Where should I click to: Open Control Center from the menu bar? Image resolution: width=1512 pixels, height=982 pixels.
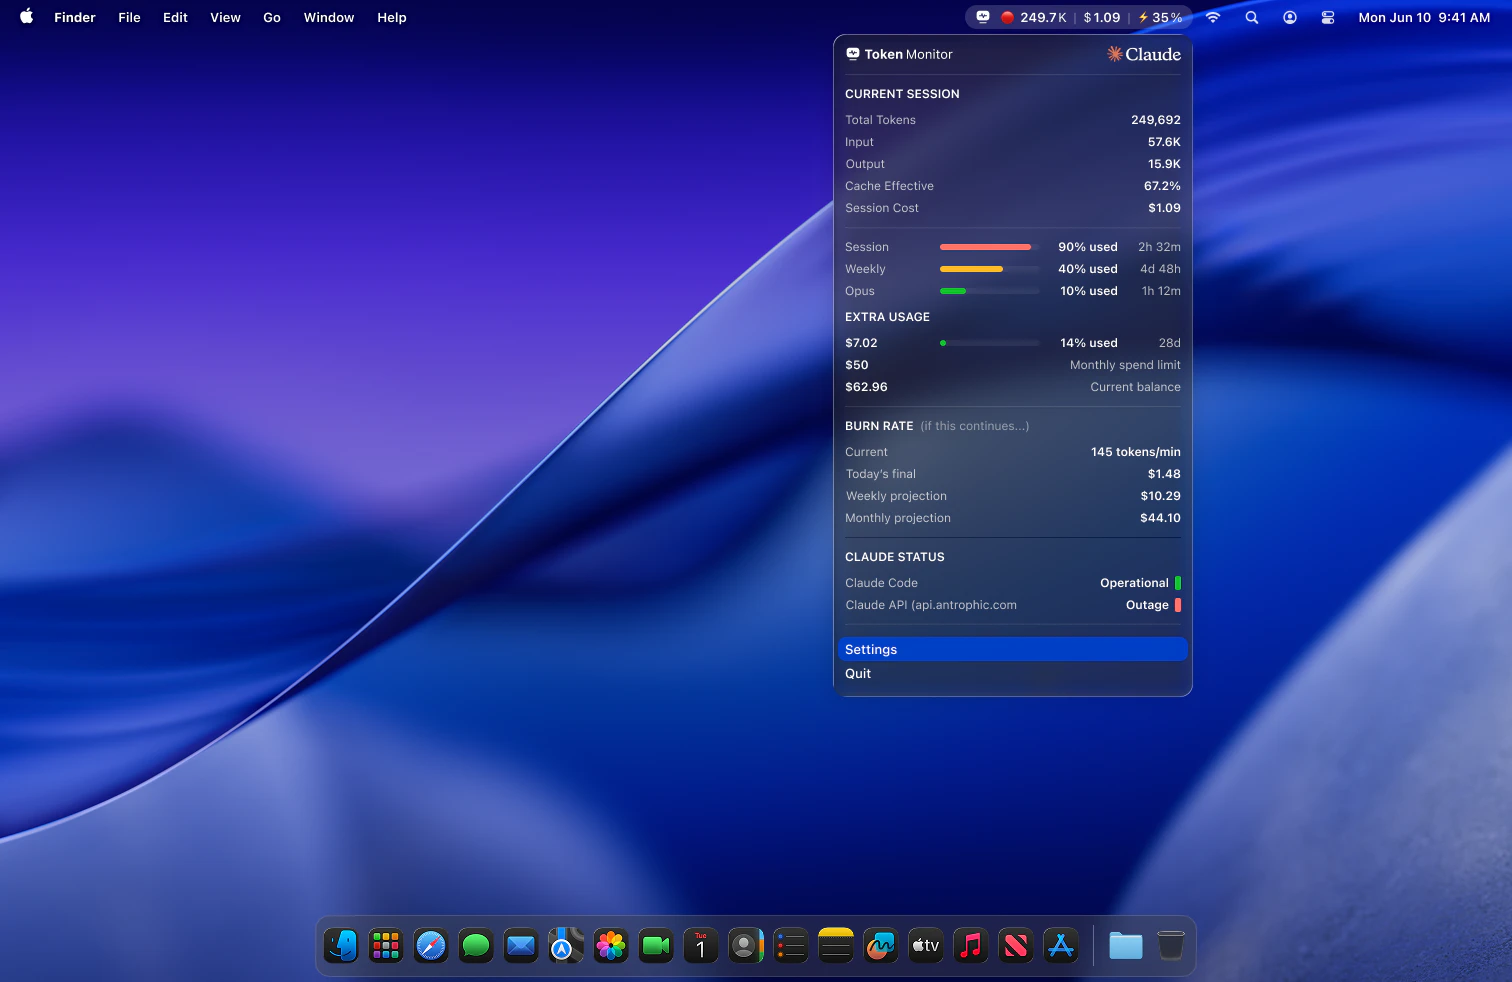(1327, 17)
